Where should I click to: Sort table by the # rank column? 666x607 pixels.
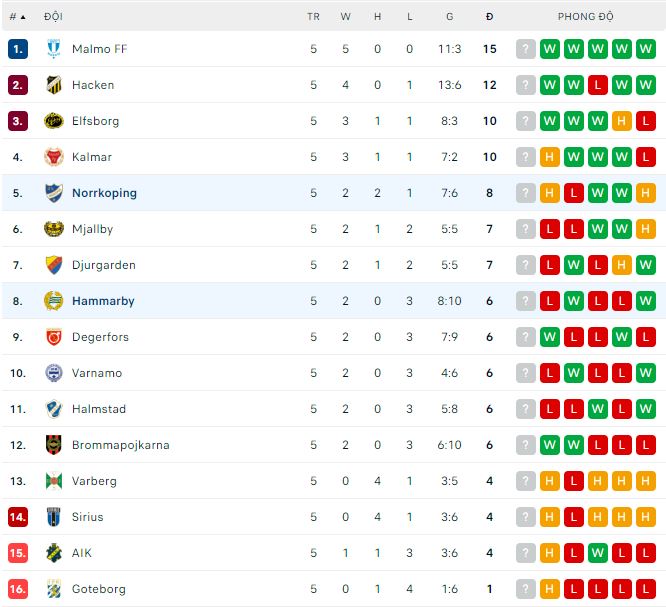17,17
